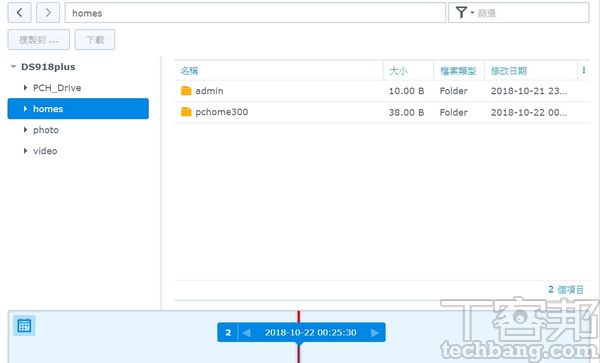Viewport: 600px width, 363px height.
Task: Select photo in the tree
Action: point(46,130)
